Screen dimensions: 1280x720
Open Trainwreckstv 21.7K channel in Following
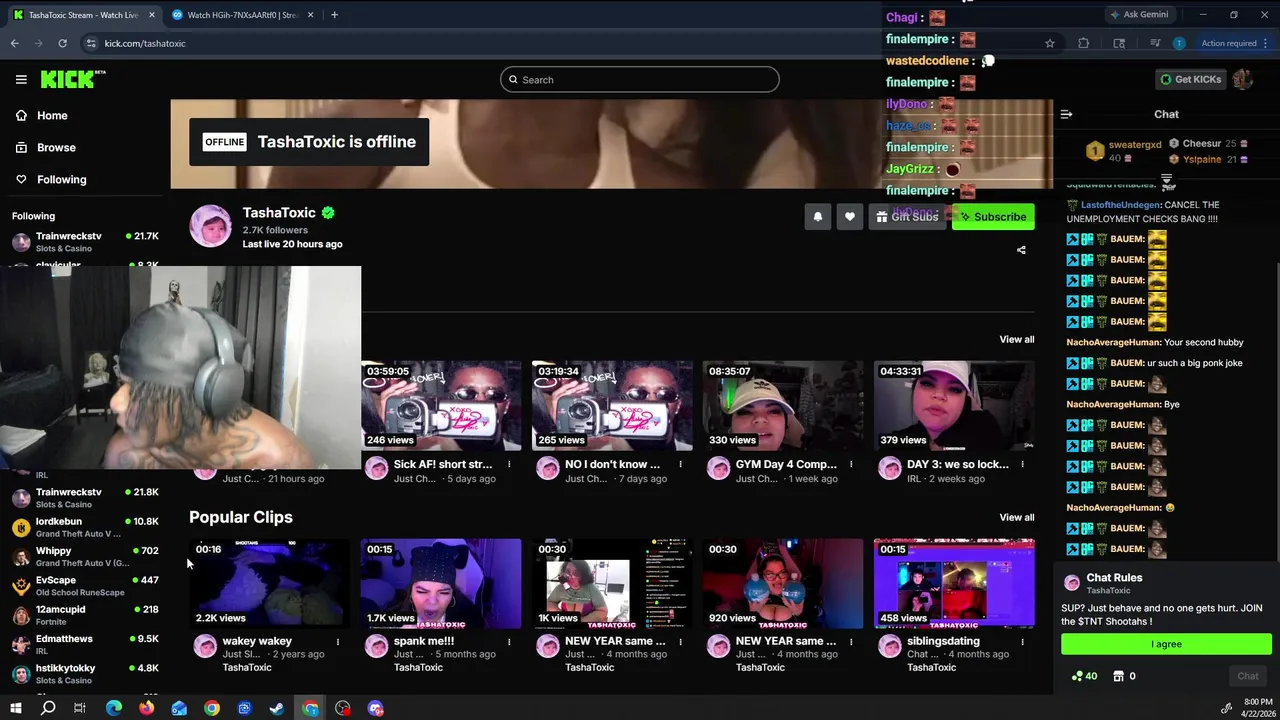tap(85, 242)
